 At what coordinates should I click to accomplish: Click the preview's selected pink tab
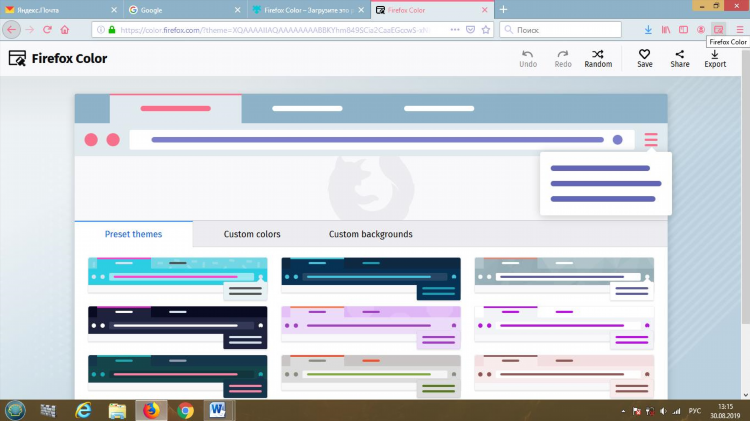click(x=176, y=109)
